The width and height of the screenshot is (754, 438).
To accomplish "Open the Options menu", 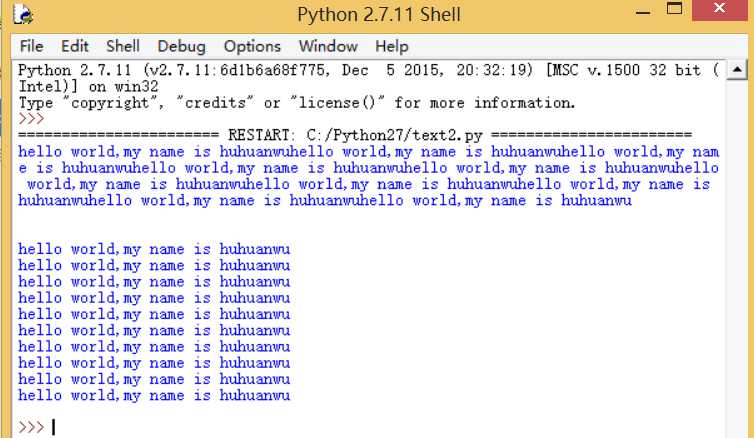I will click(252, 47).
